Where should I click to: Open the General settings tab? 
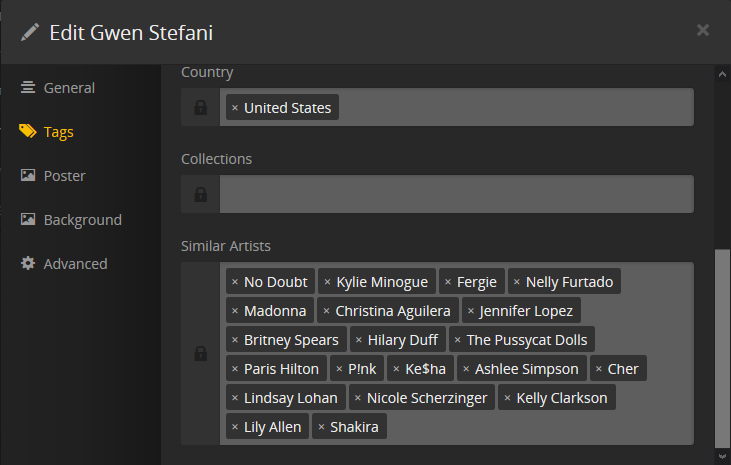coord(69,88)
